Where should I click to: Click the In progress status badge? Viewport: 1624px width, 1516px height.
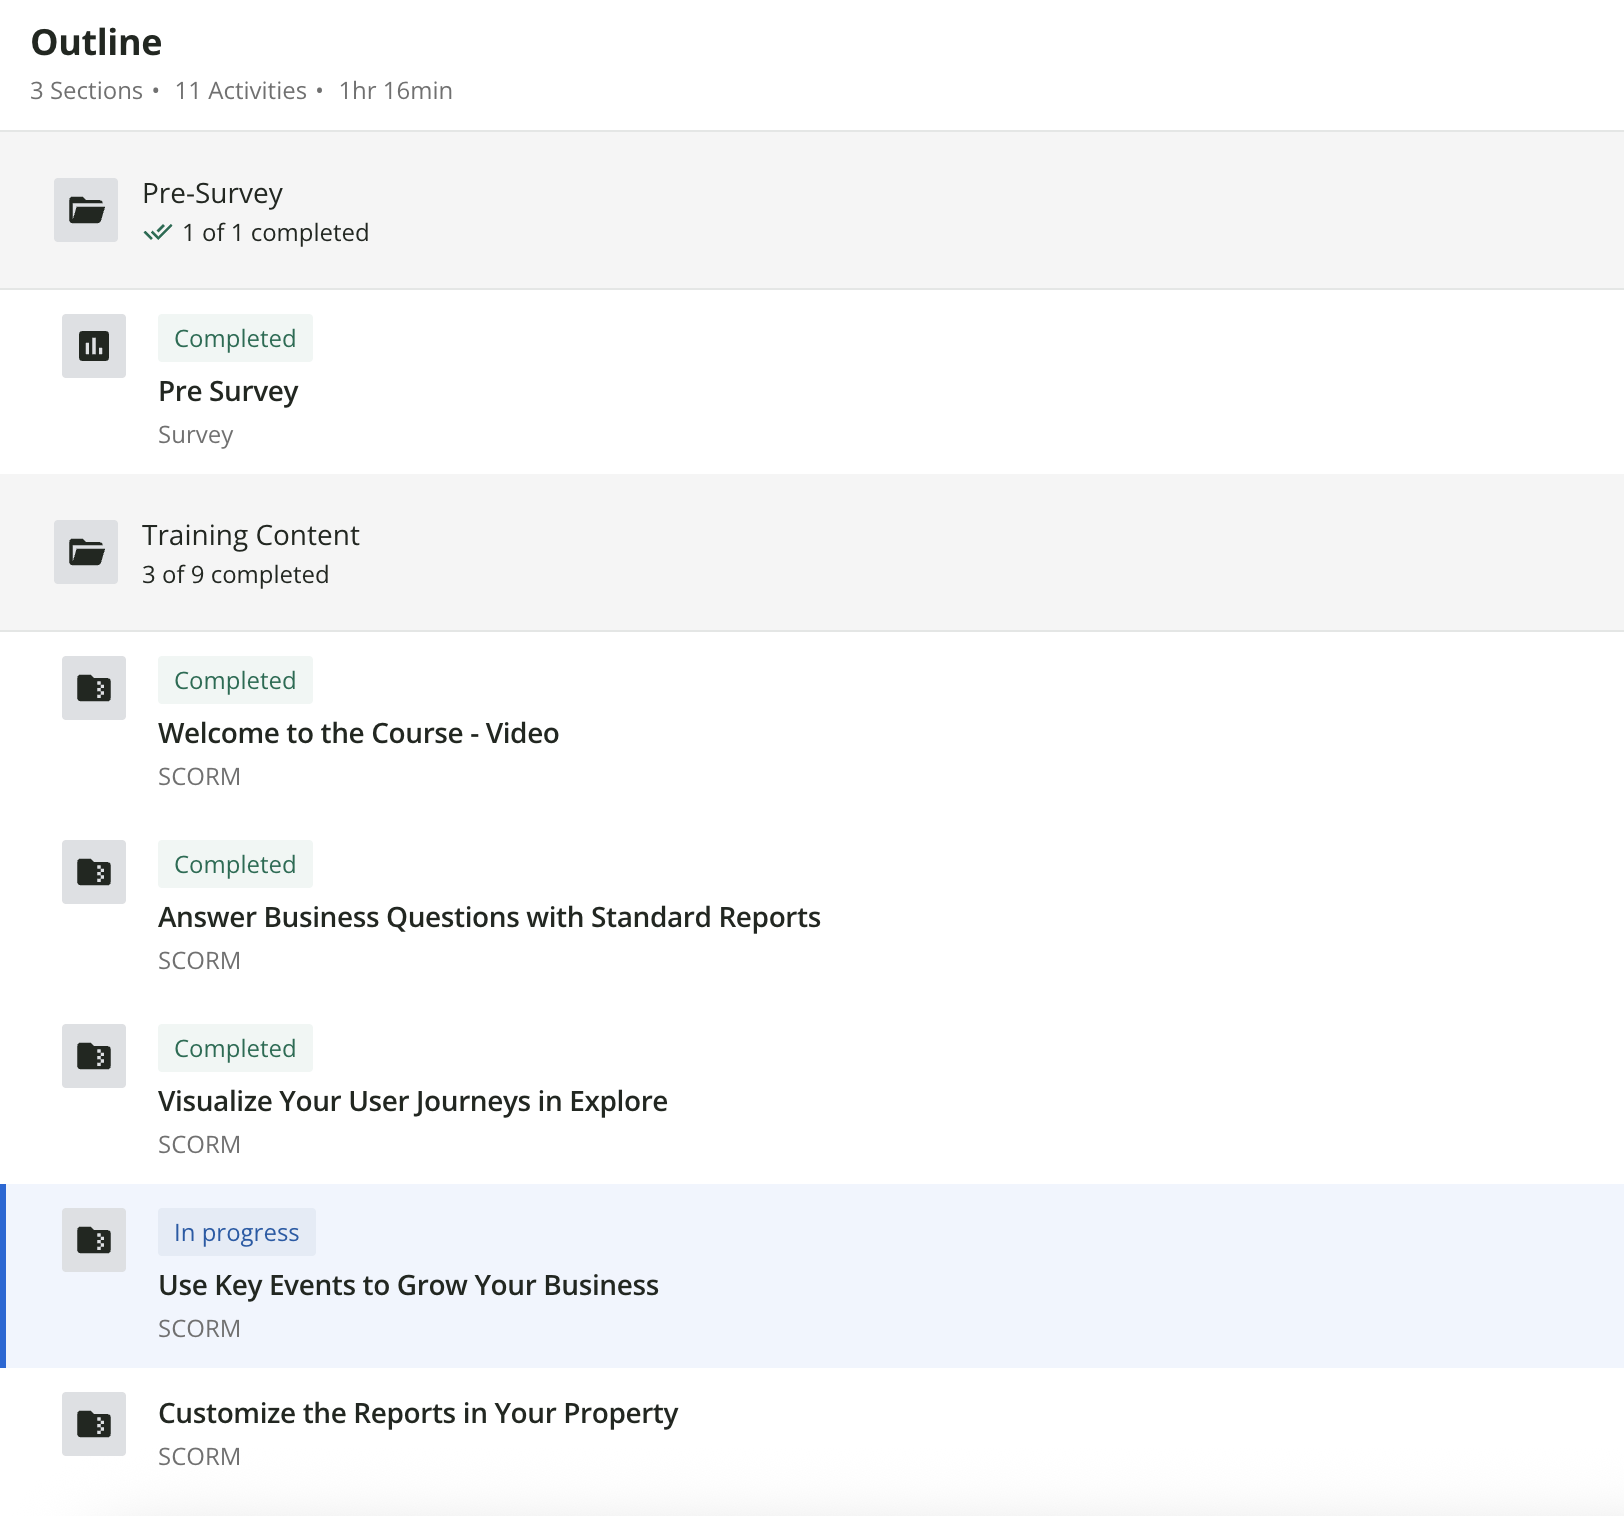click(236, 1232)
